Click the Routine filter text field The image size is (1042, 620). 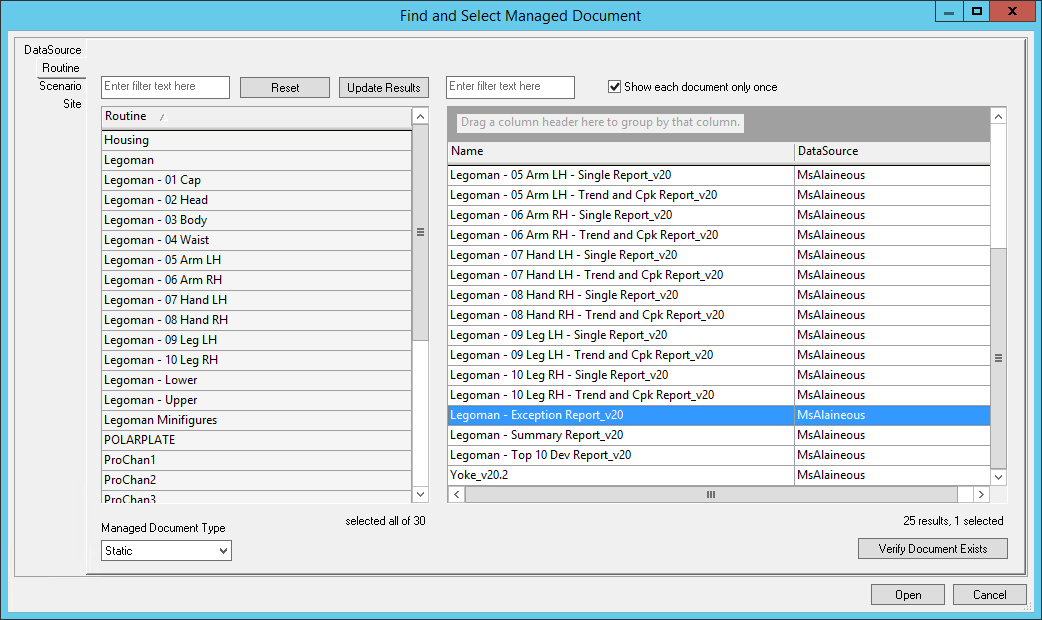click(x=165, y=87)
